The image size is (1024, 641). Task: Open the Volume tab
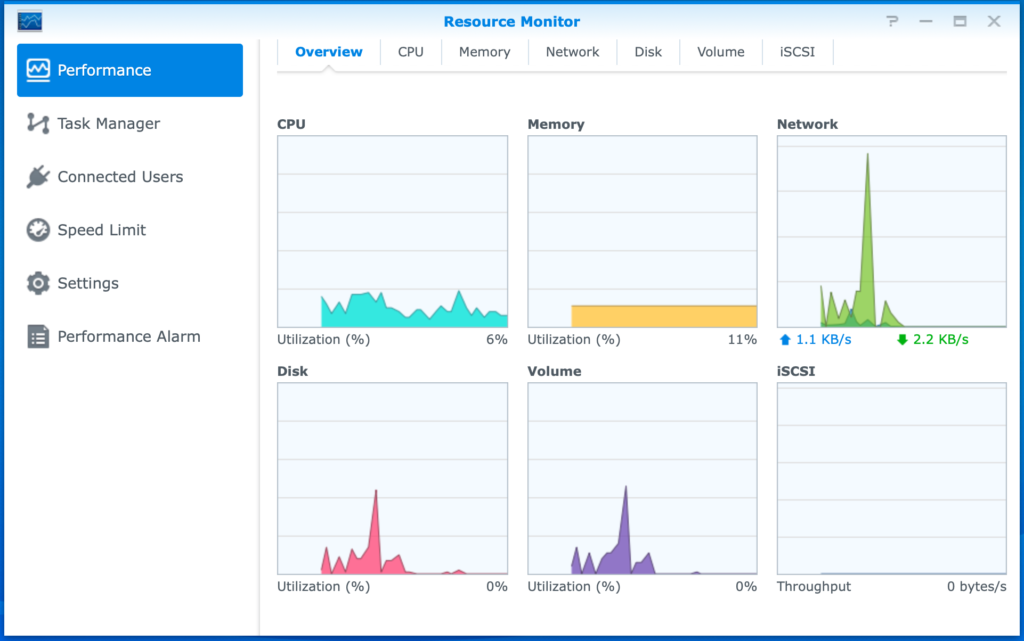[720, 51]
